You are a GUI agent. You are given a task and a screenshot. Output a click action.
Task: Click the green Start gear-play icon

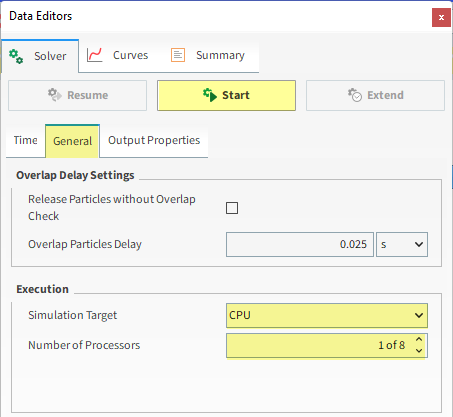click(210, 95)
